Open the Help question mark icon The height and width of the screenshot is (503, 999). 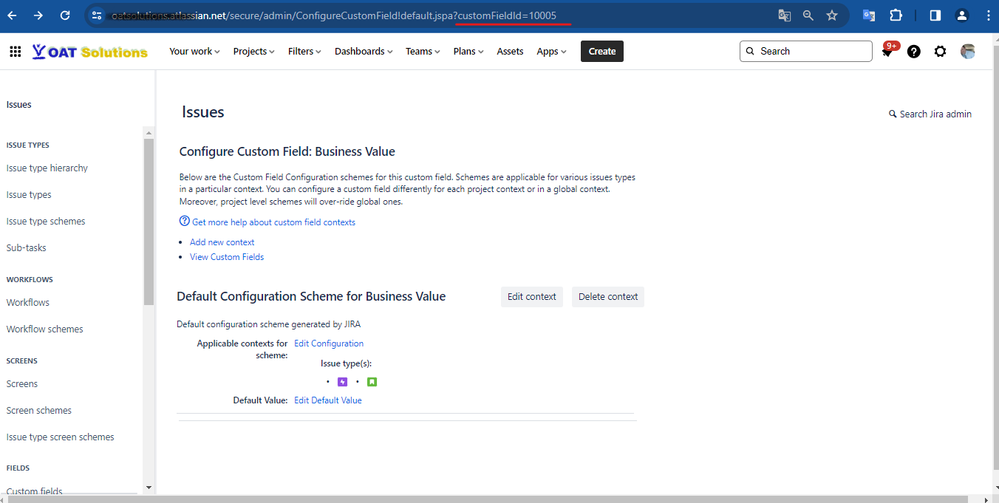click(914, 52)
